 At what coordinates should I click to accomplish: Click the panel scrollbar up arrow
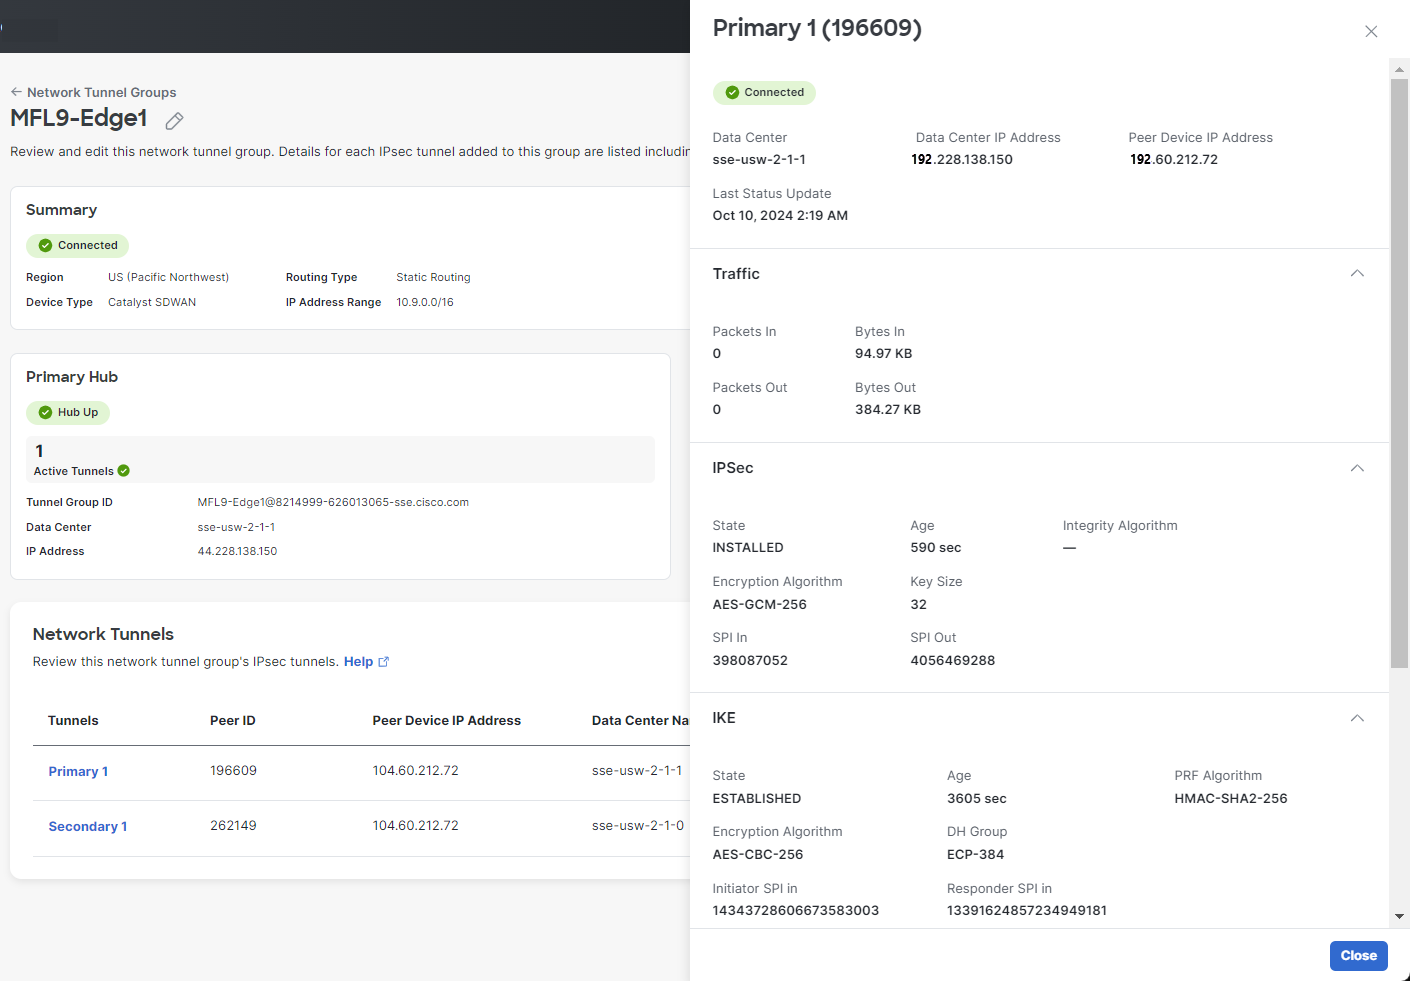(x=1399, y=69)
